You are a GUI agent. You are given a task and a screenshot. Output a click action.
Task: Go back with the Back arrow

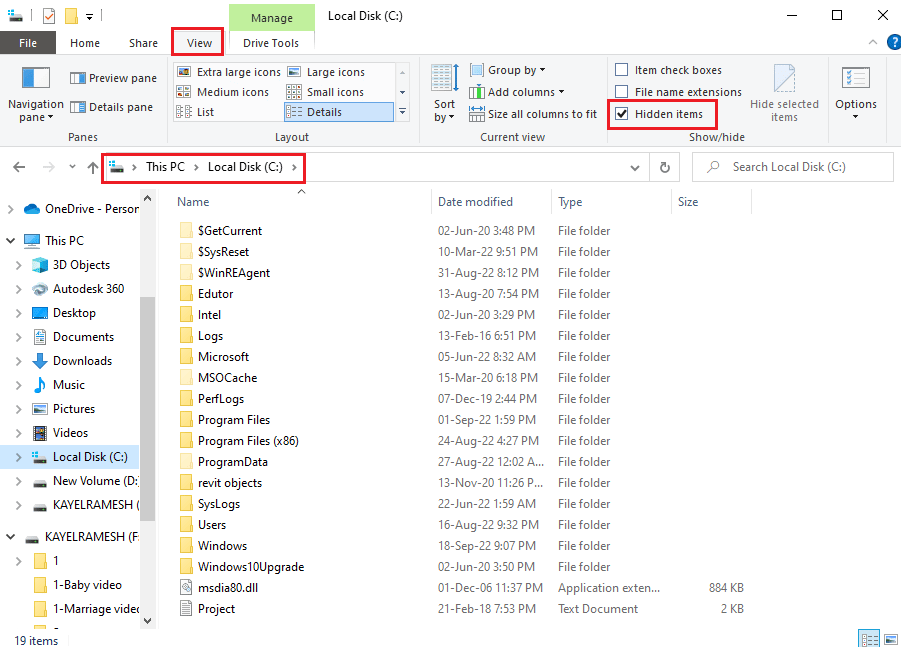click(19, 167)
